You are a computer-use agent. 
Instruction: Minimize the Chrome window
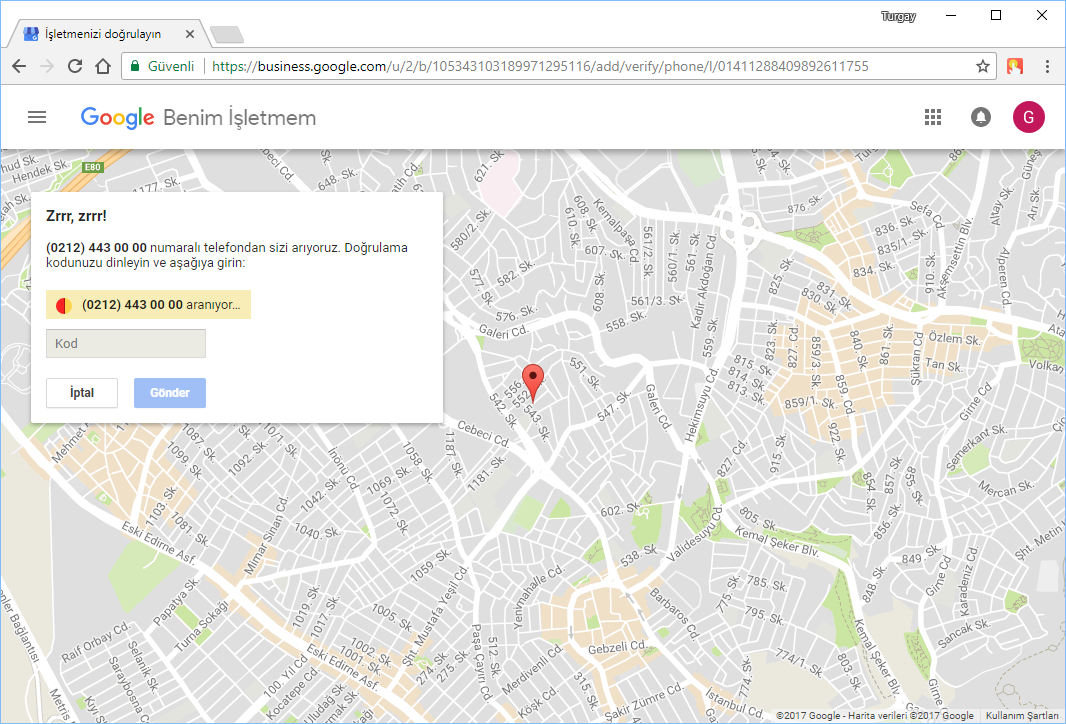click(951, 16)
